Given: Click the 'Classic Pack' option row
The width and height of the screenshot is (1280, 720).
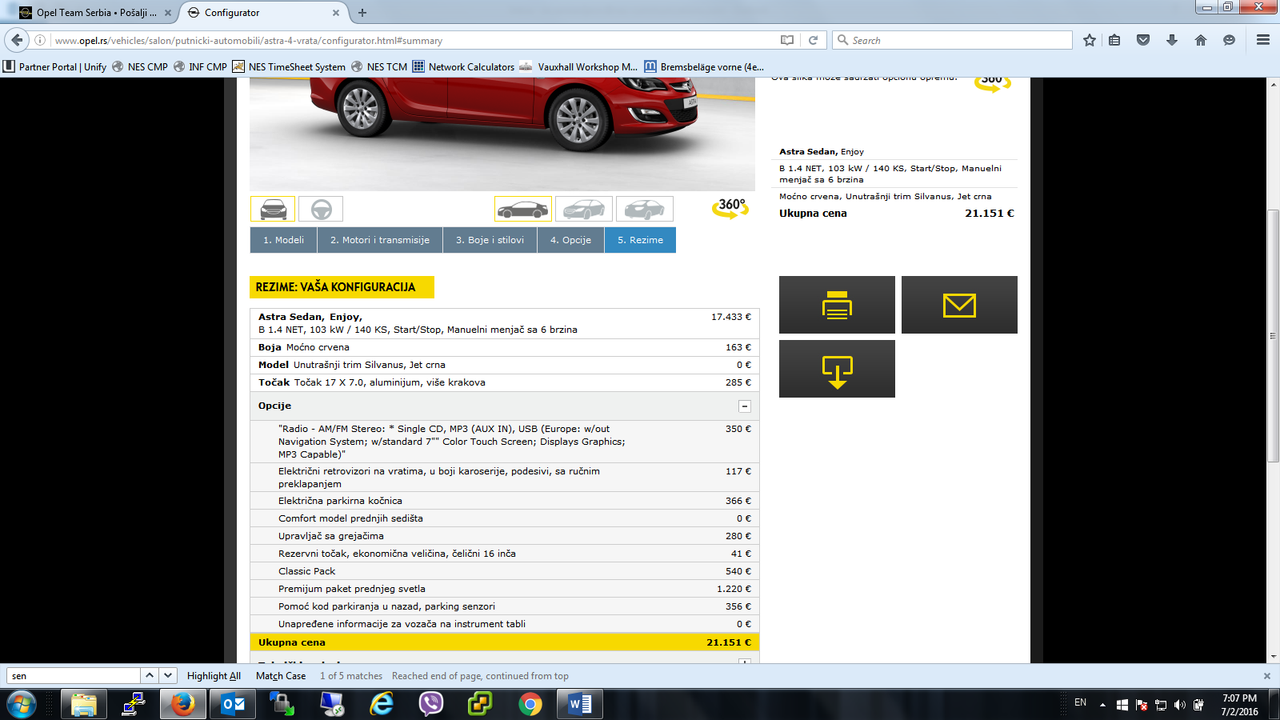Looking at the screenshot, I should [x=504, y=571].
